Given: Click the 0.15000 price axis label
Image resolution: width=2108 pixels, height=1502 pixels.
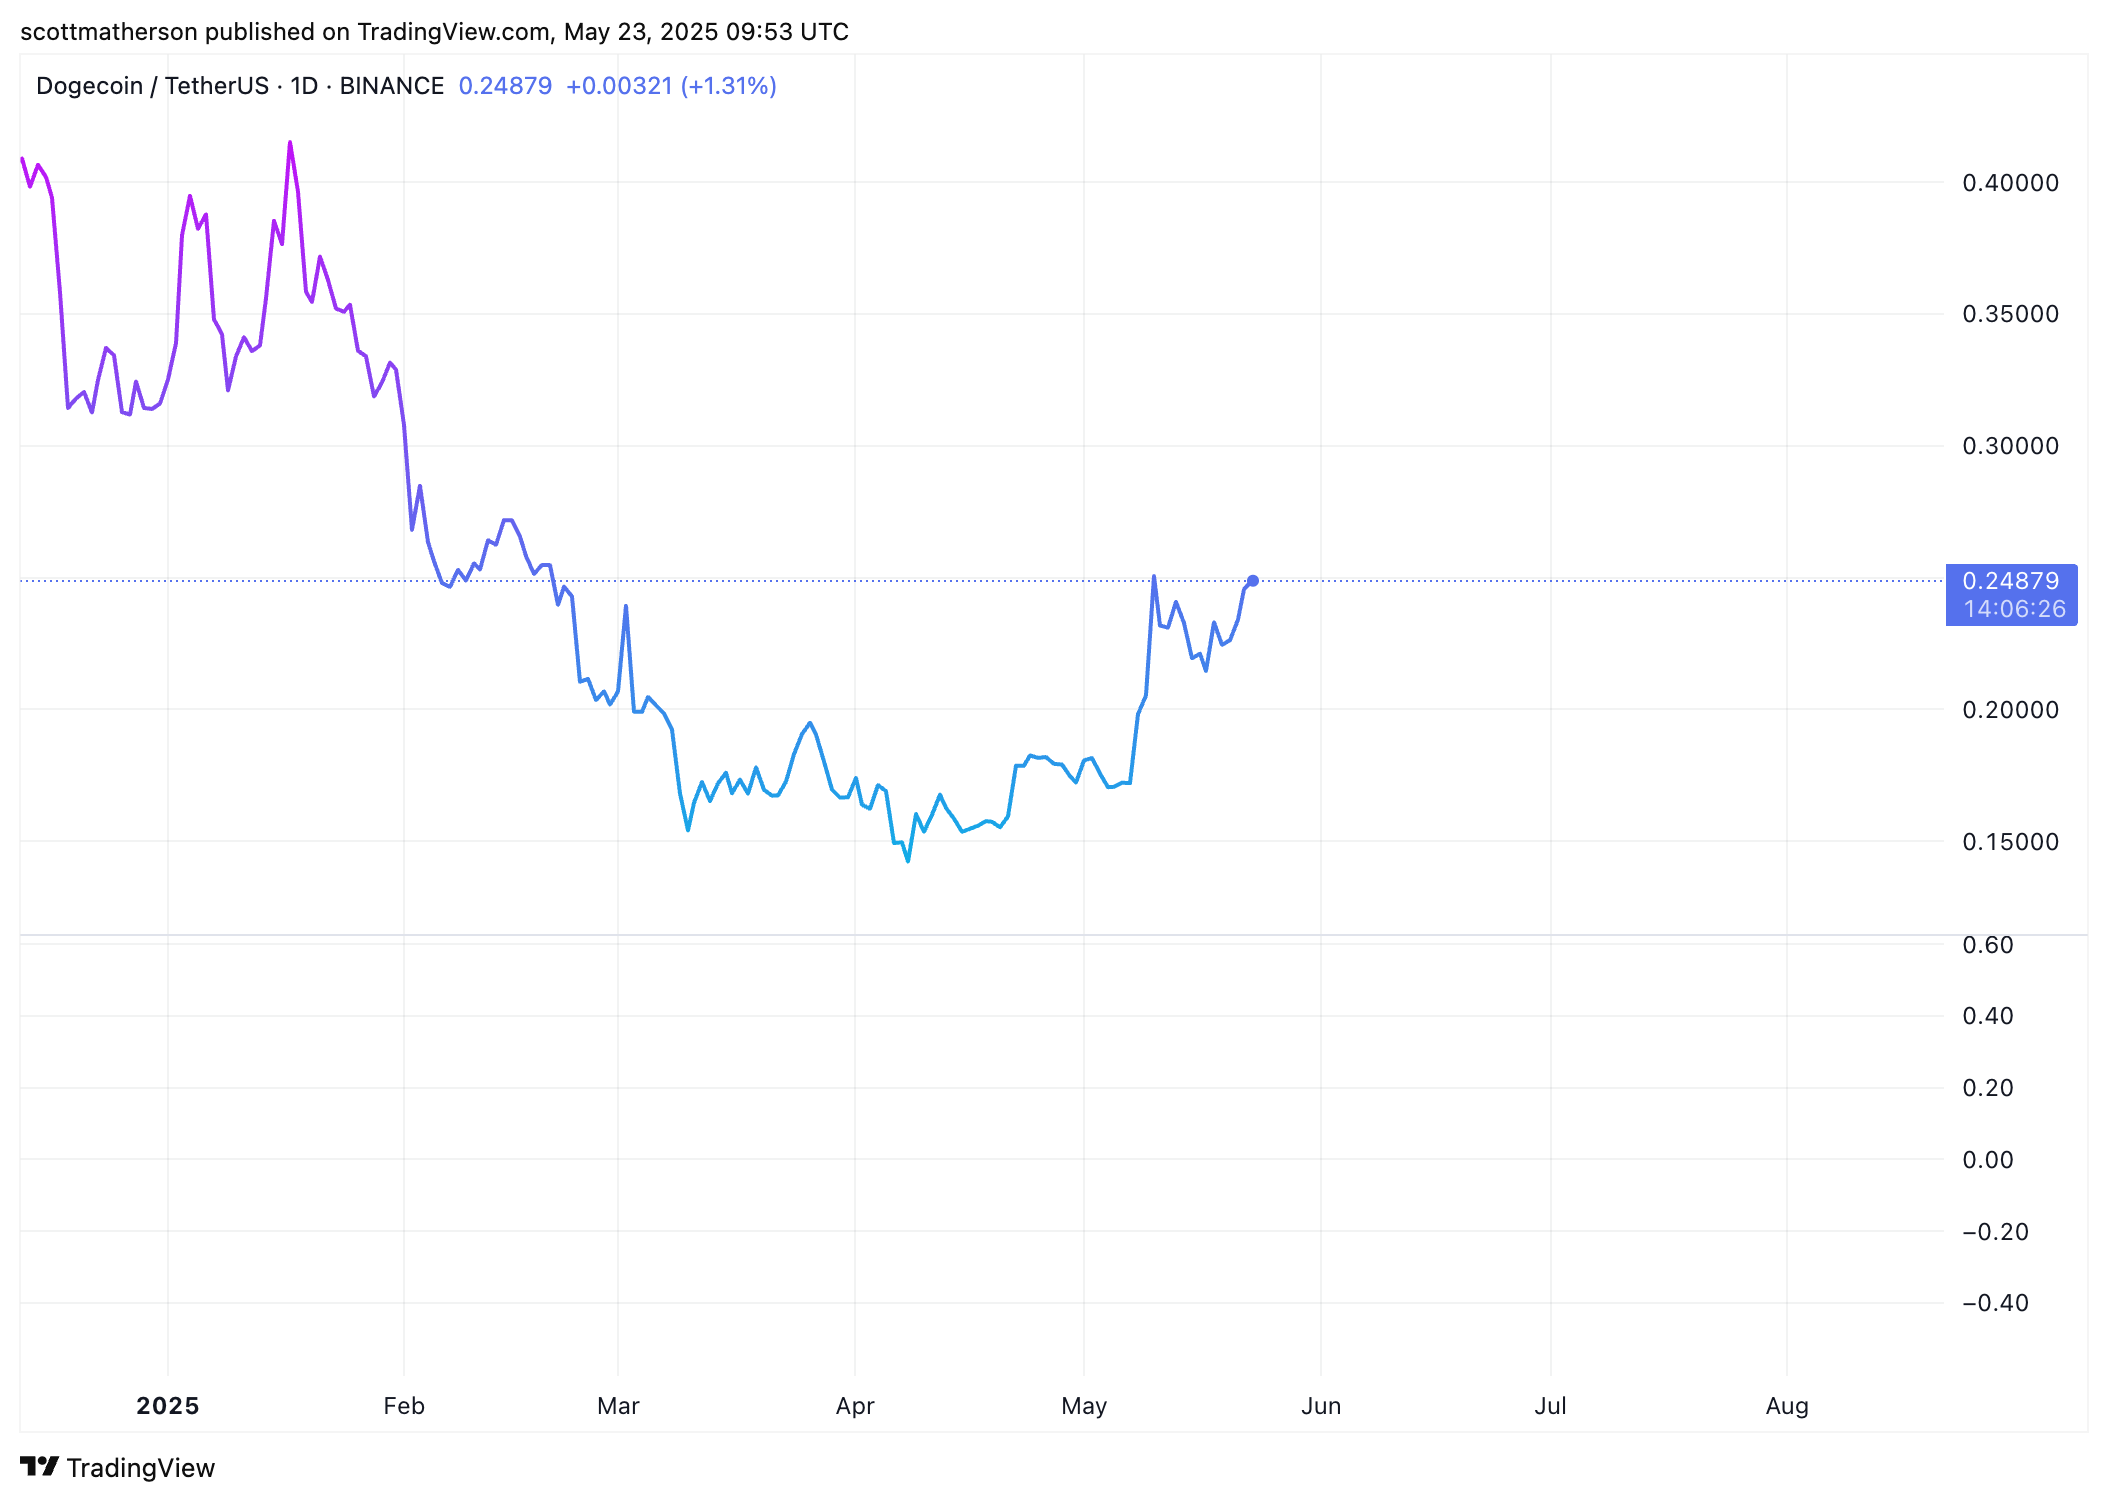Looking at the screenshot, I should [x=2010, y=842].
